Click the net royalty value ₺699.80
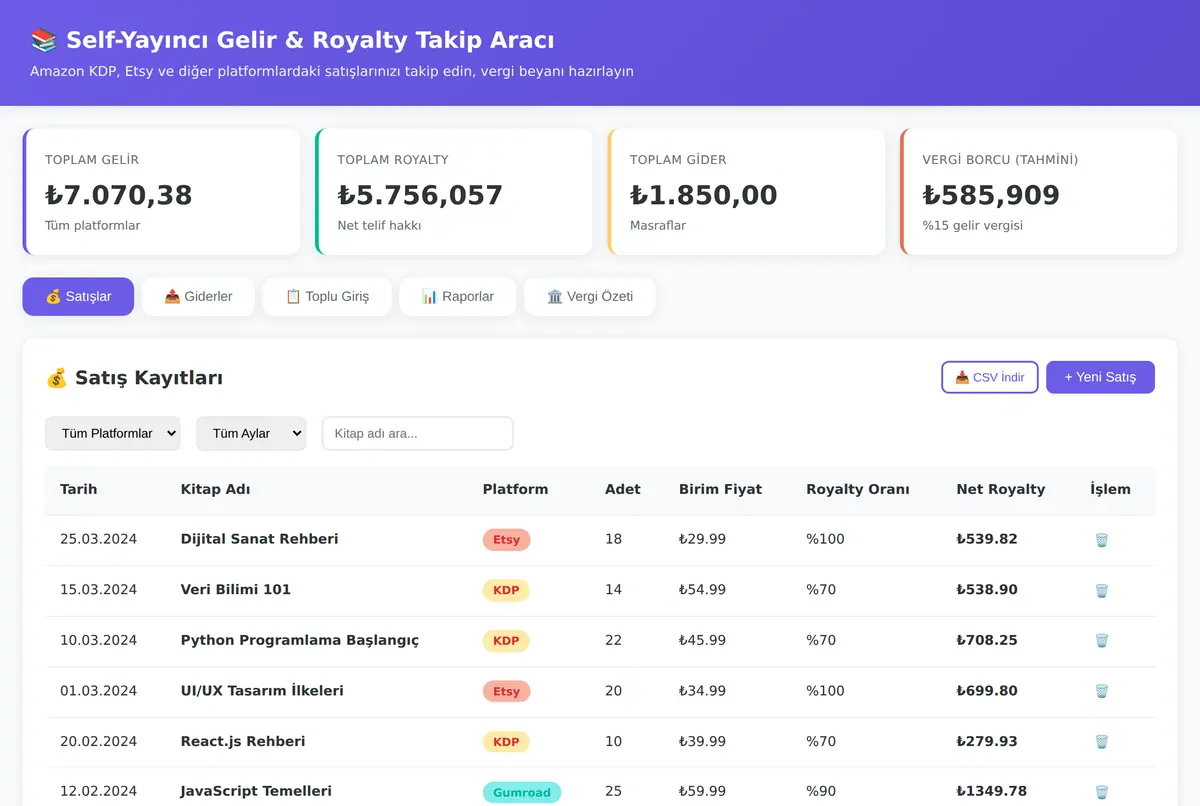The height and width of the screenshot is (806, 1200). click(x=987, y=691)
